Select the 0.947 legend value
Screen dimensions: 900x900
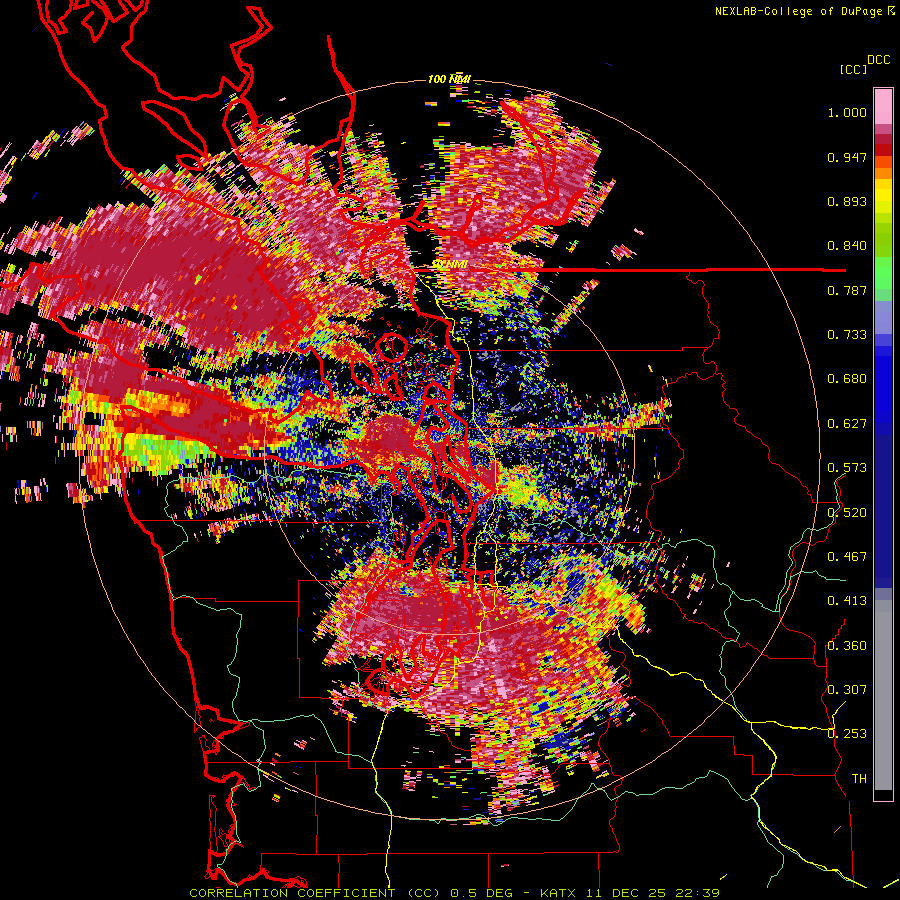point(847,157)
